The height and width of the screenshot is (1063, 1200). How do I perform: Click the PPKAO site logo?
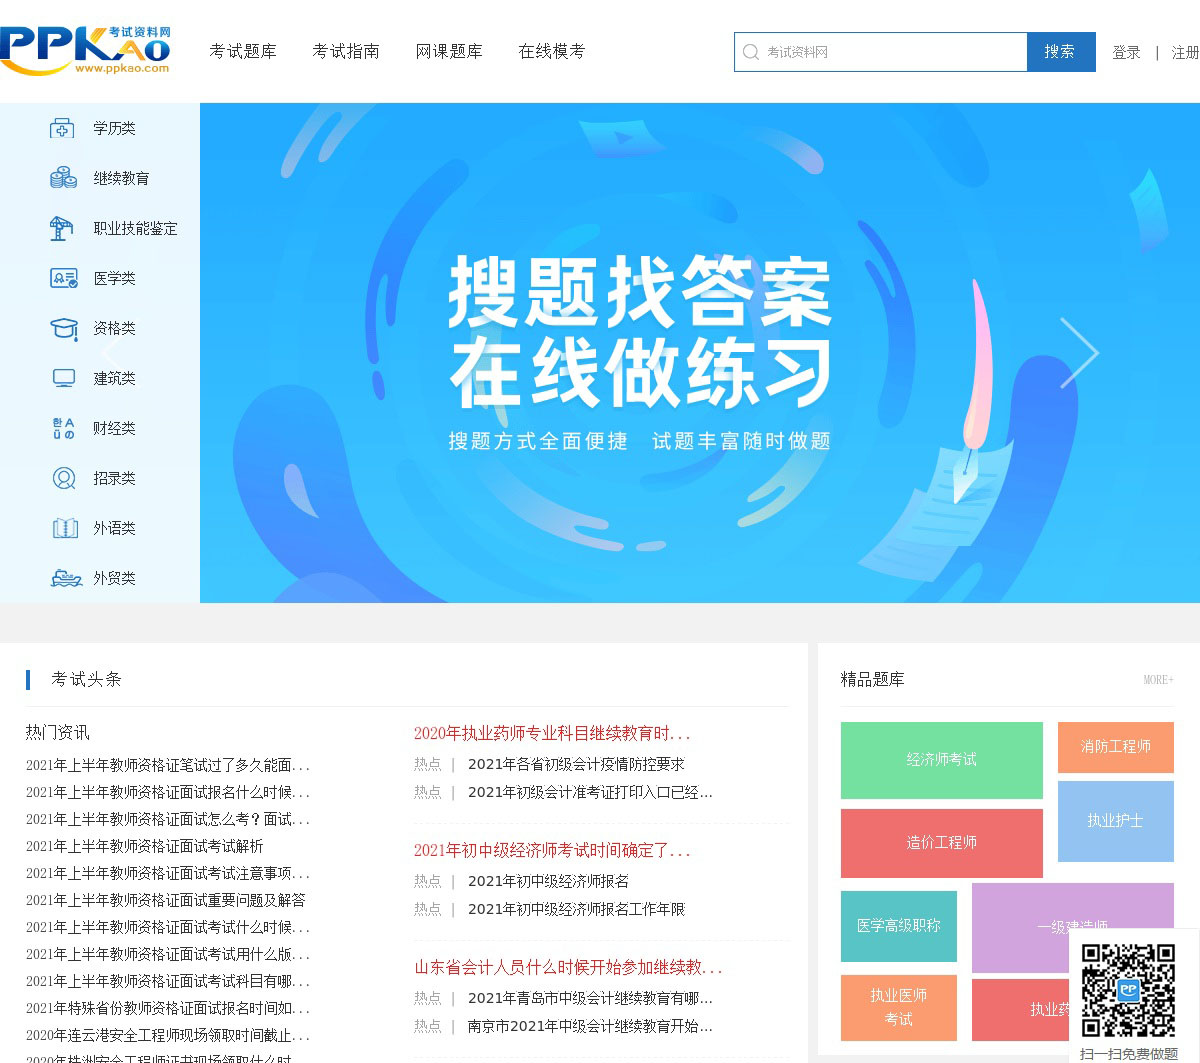[x=85, y=50]
